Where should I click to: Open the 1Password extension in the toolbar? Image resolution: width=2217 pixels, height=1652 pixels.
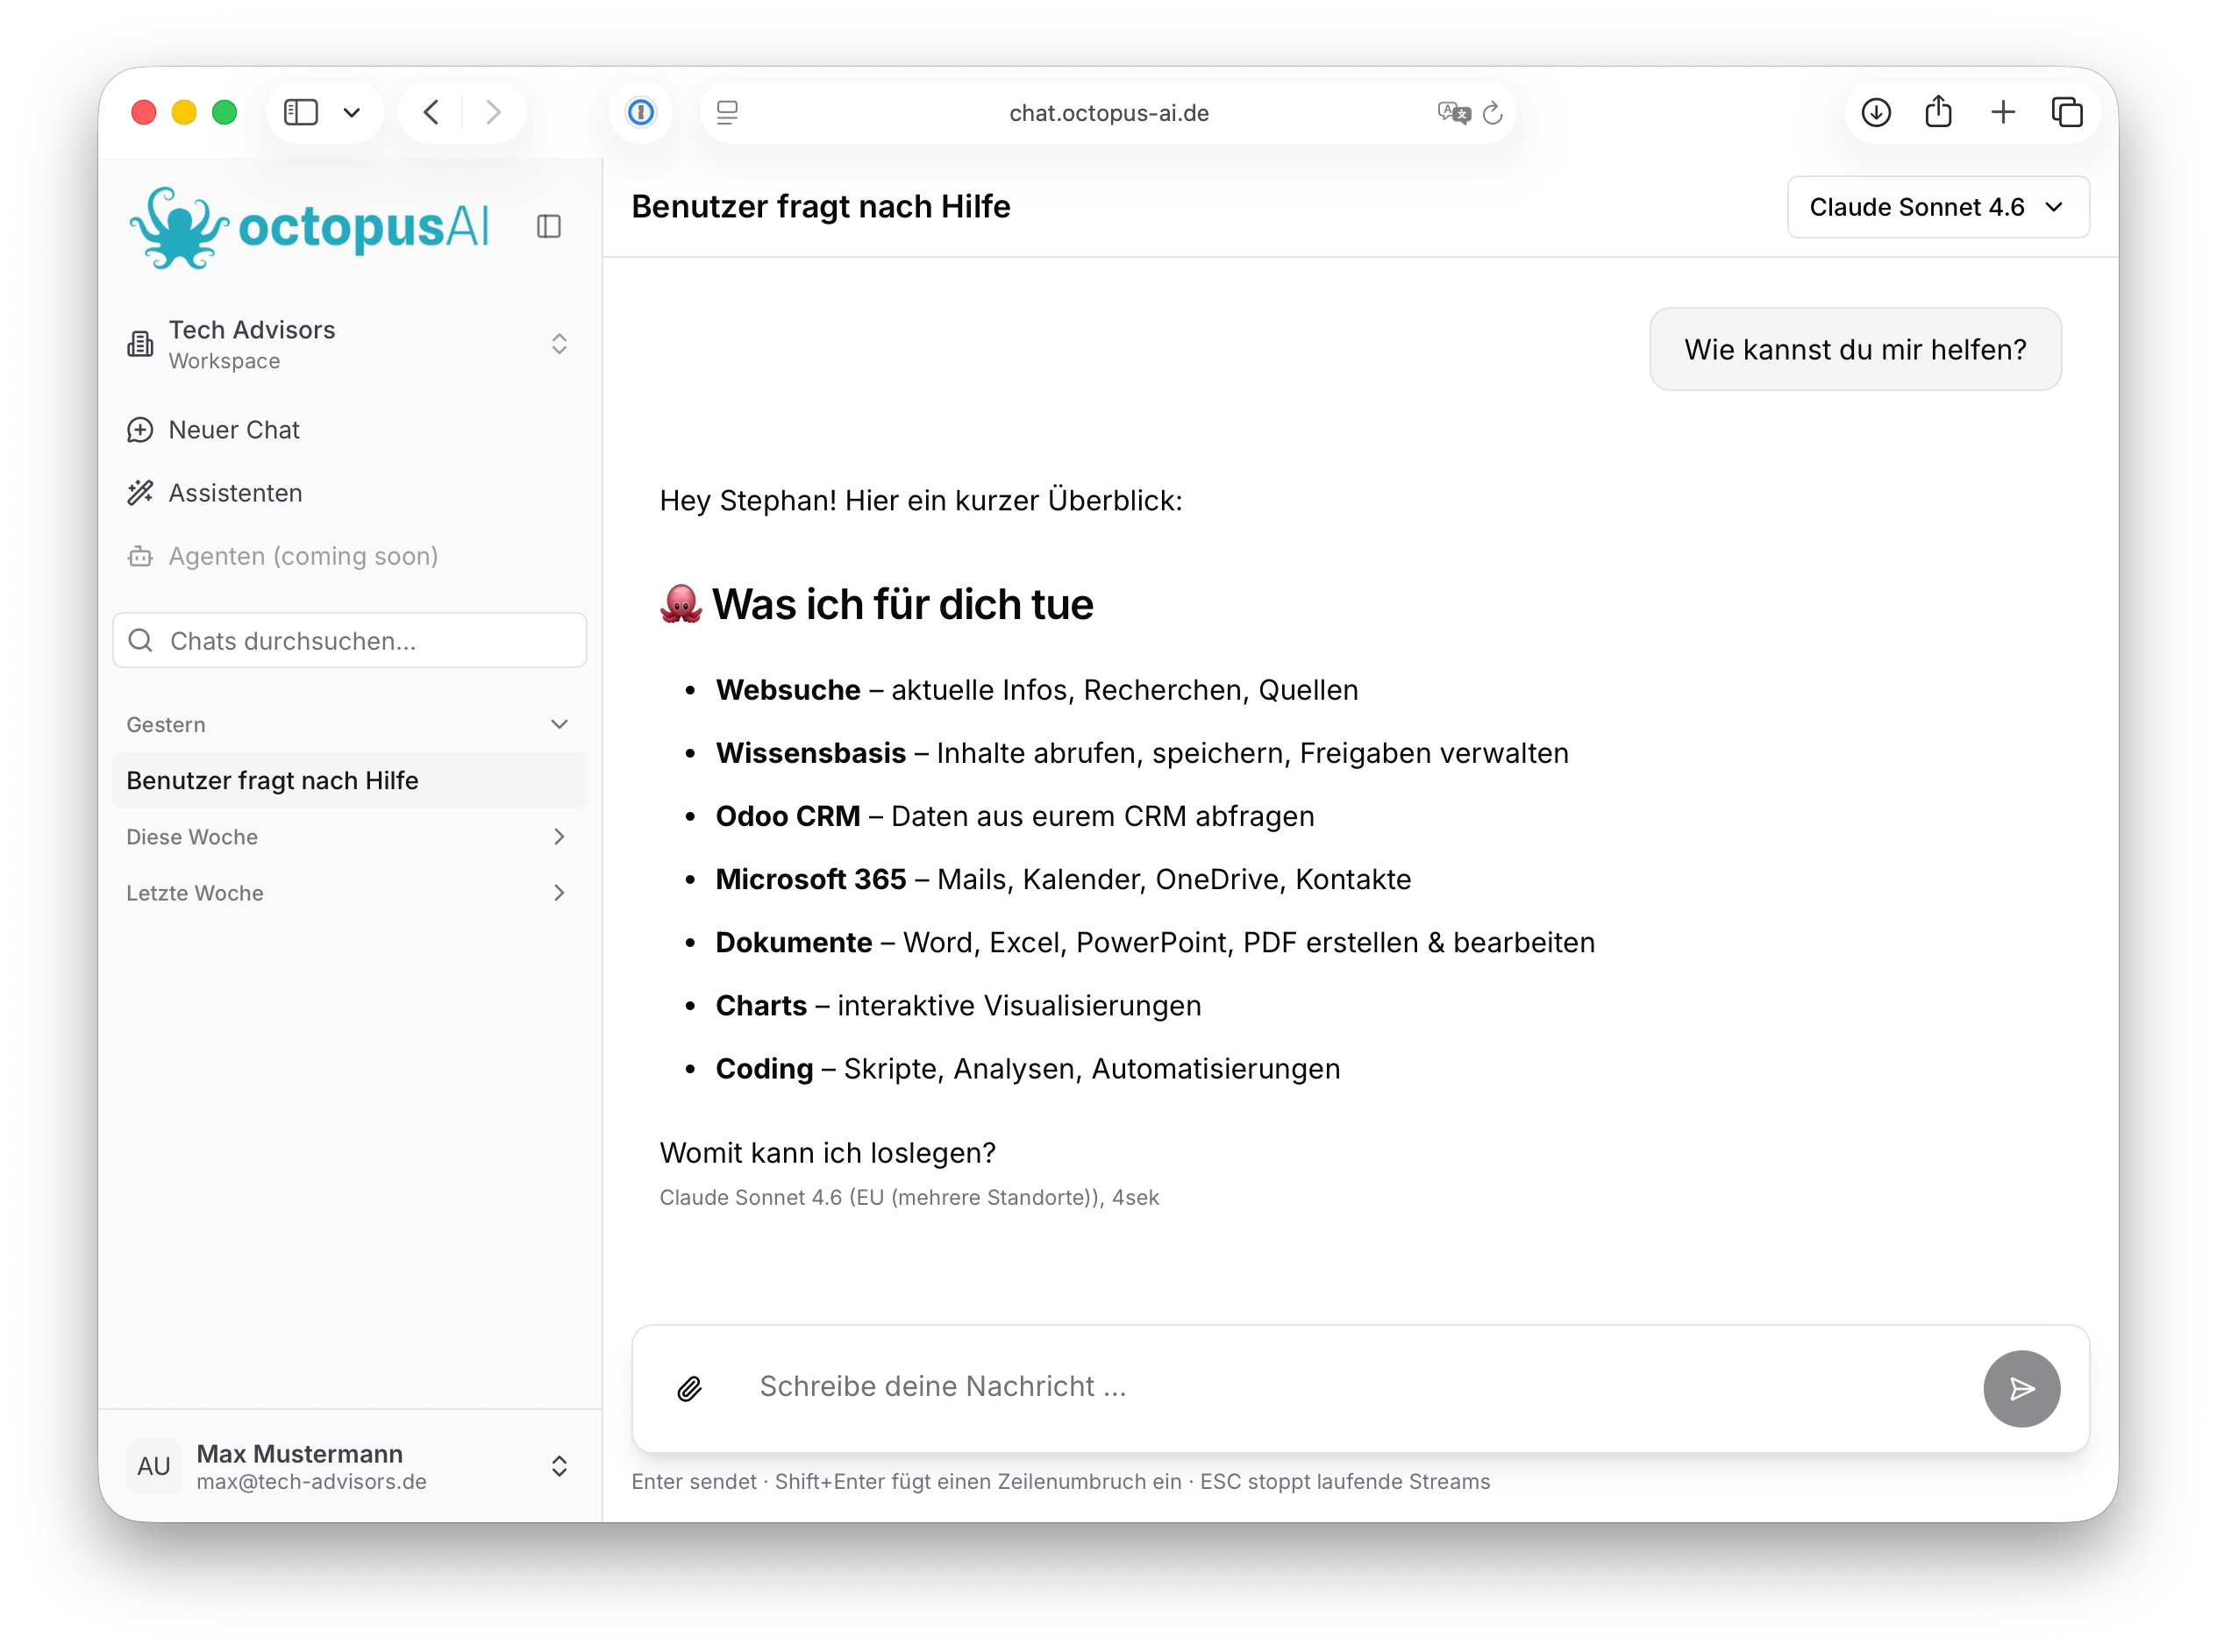641,112
